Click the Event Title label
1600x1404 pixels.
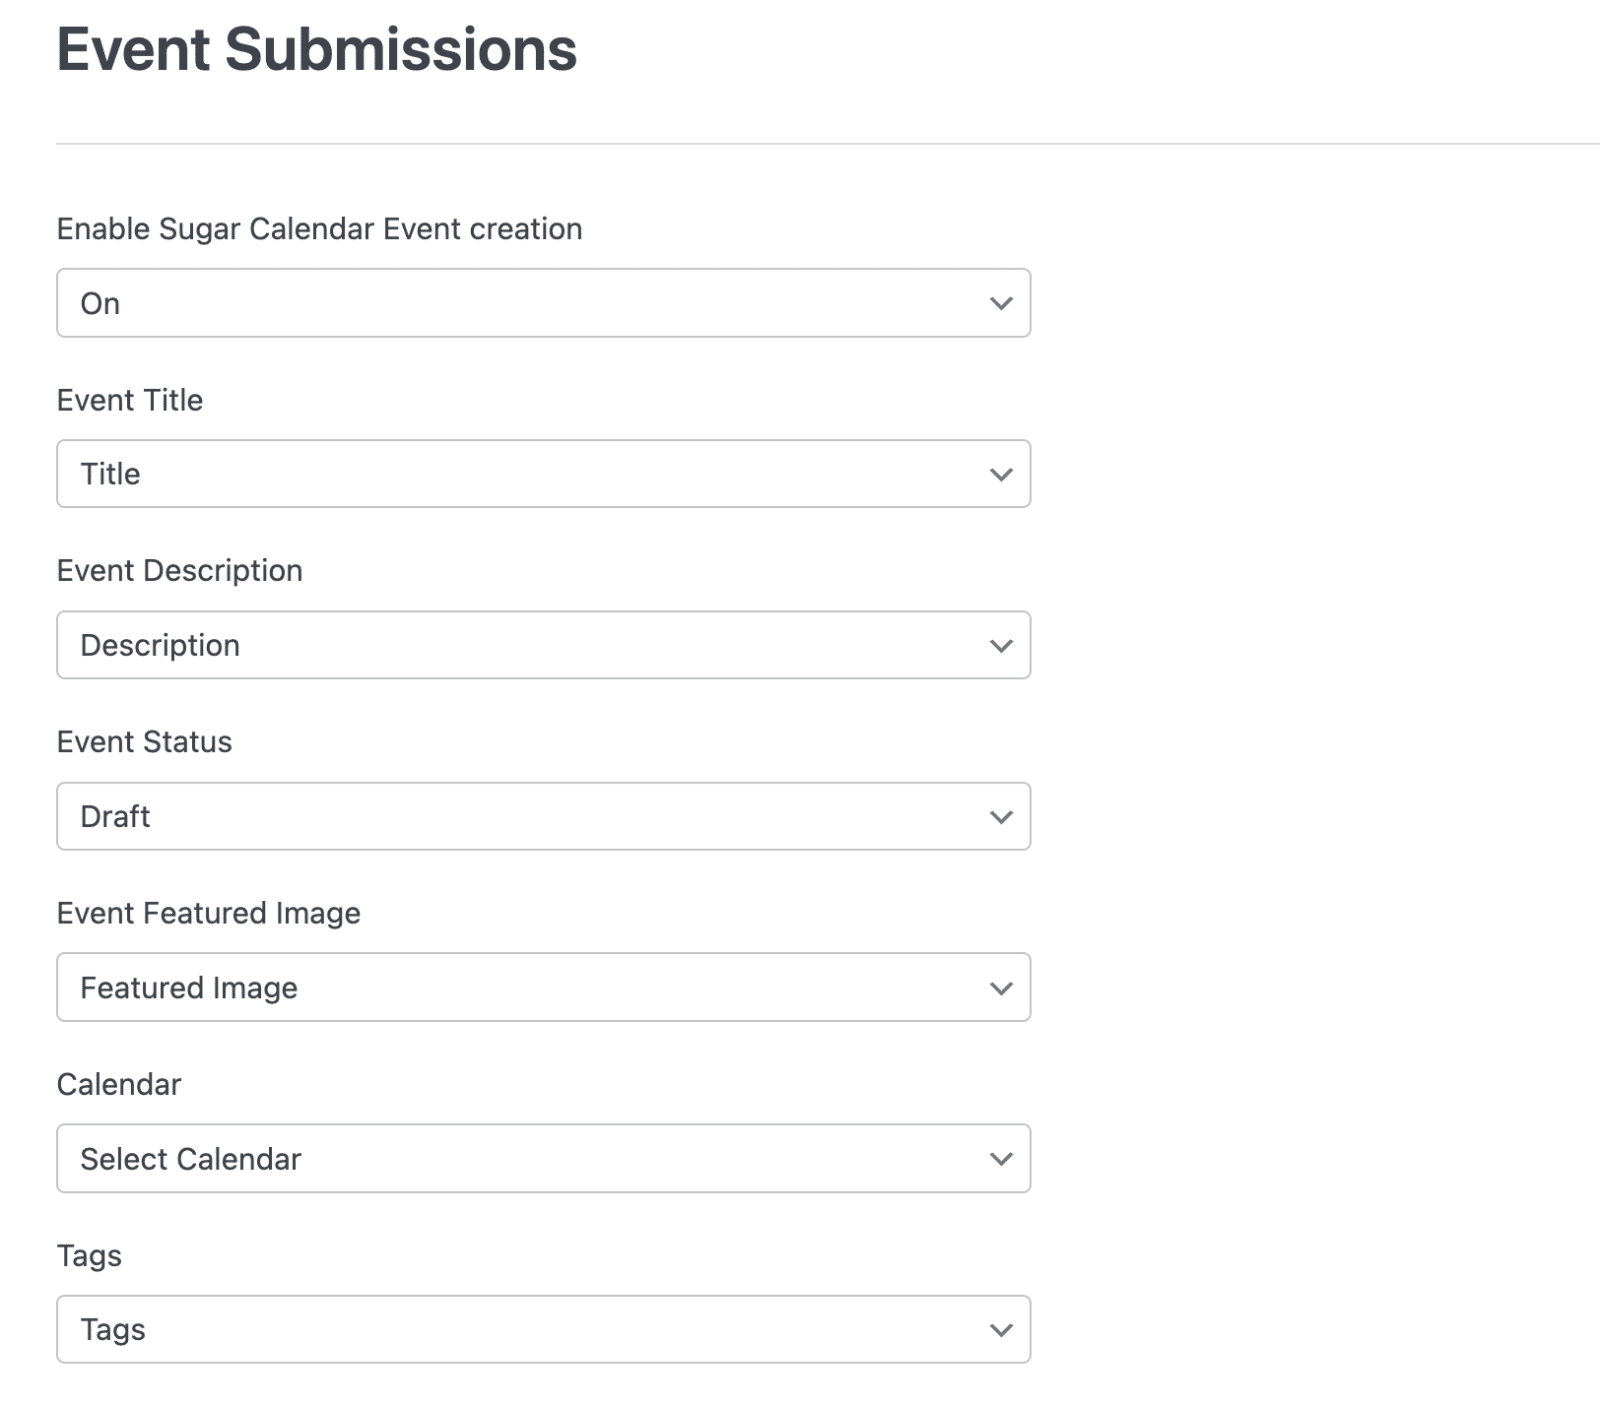pyautogui.click(x=130, y=400)
